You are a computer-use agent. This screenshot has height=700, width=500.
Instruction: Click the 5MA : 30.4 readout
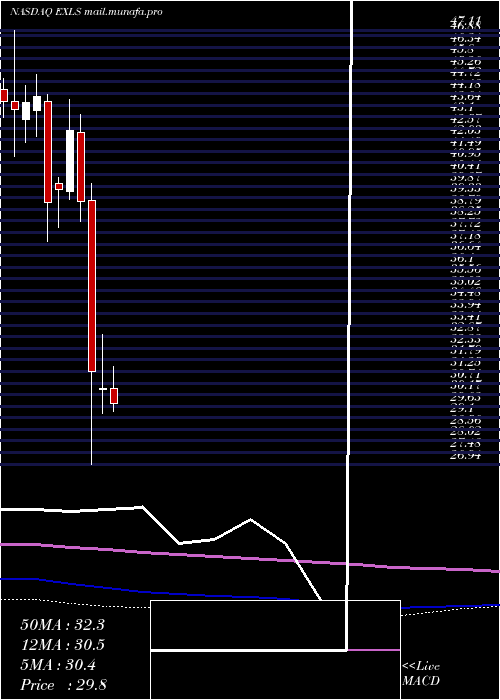coord(58,665)
